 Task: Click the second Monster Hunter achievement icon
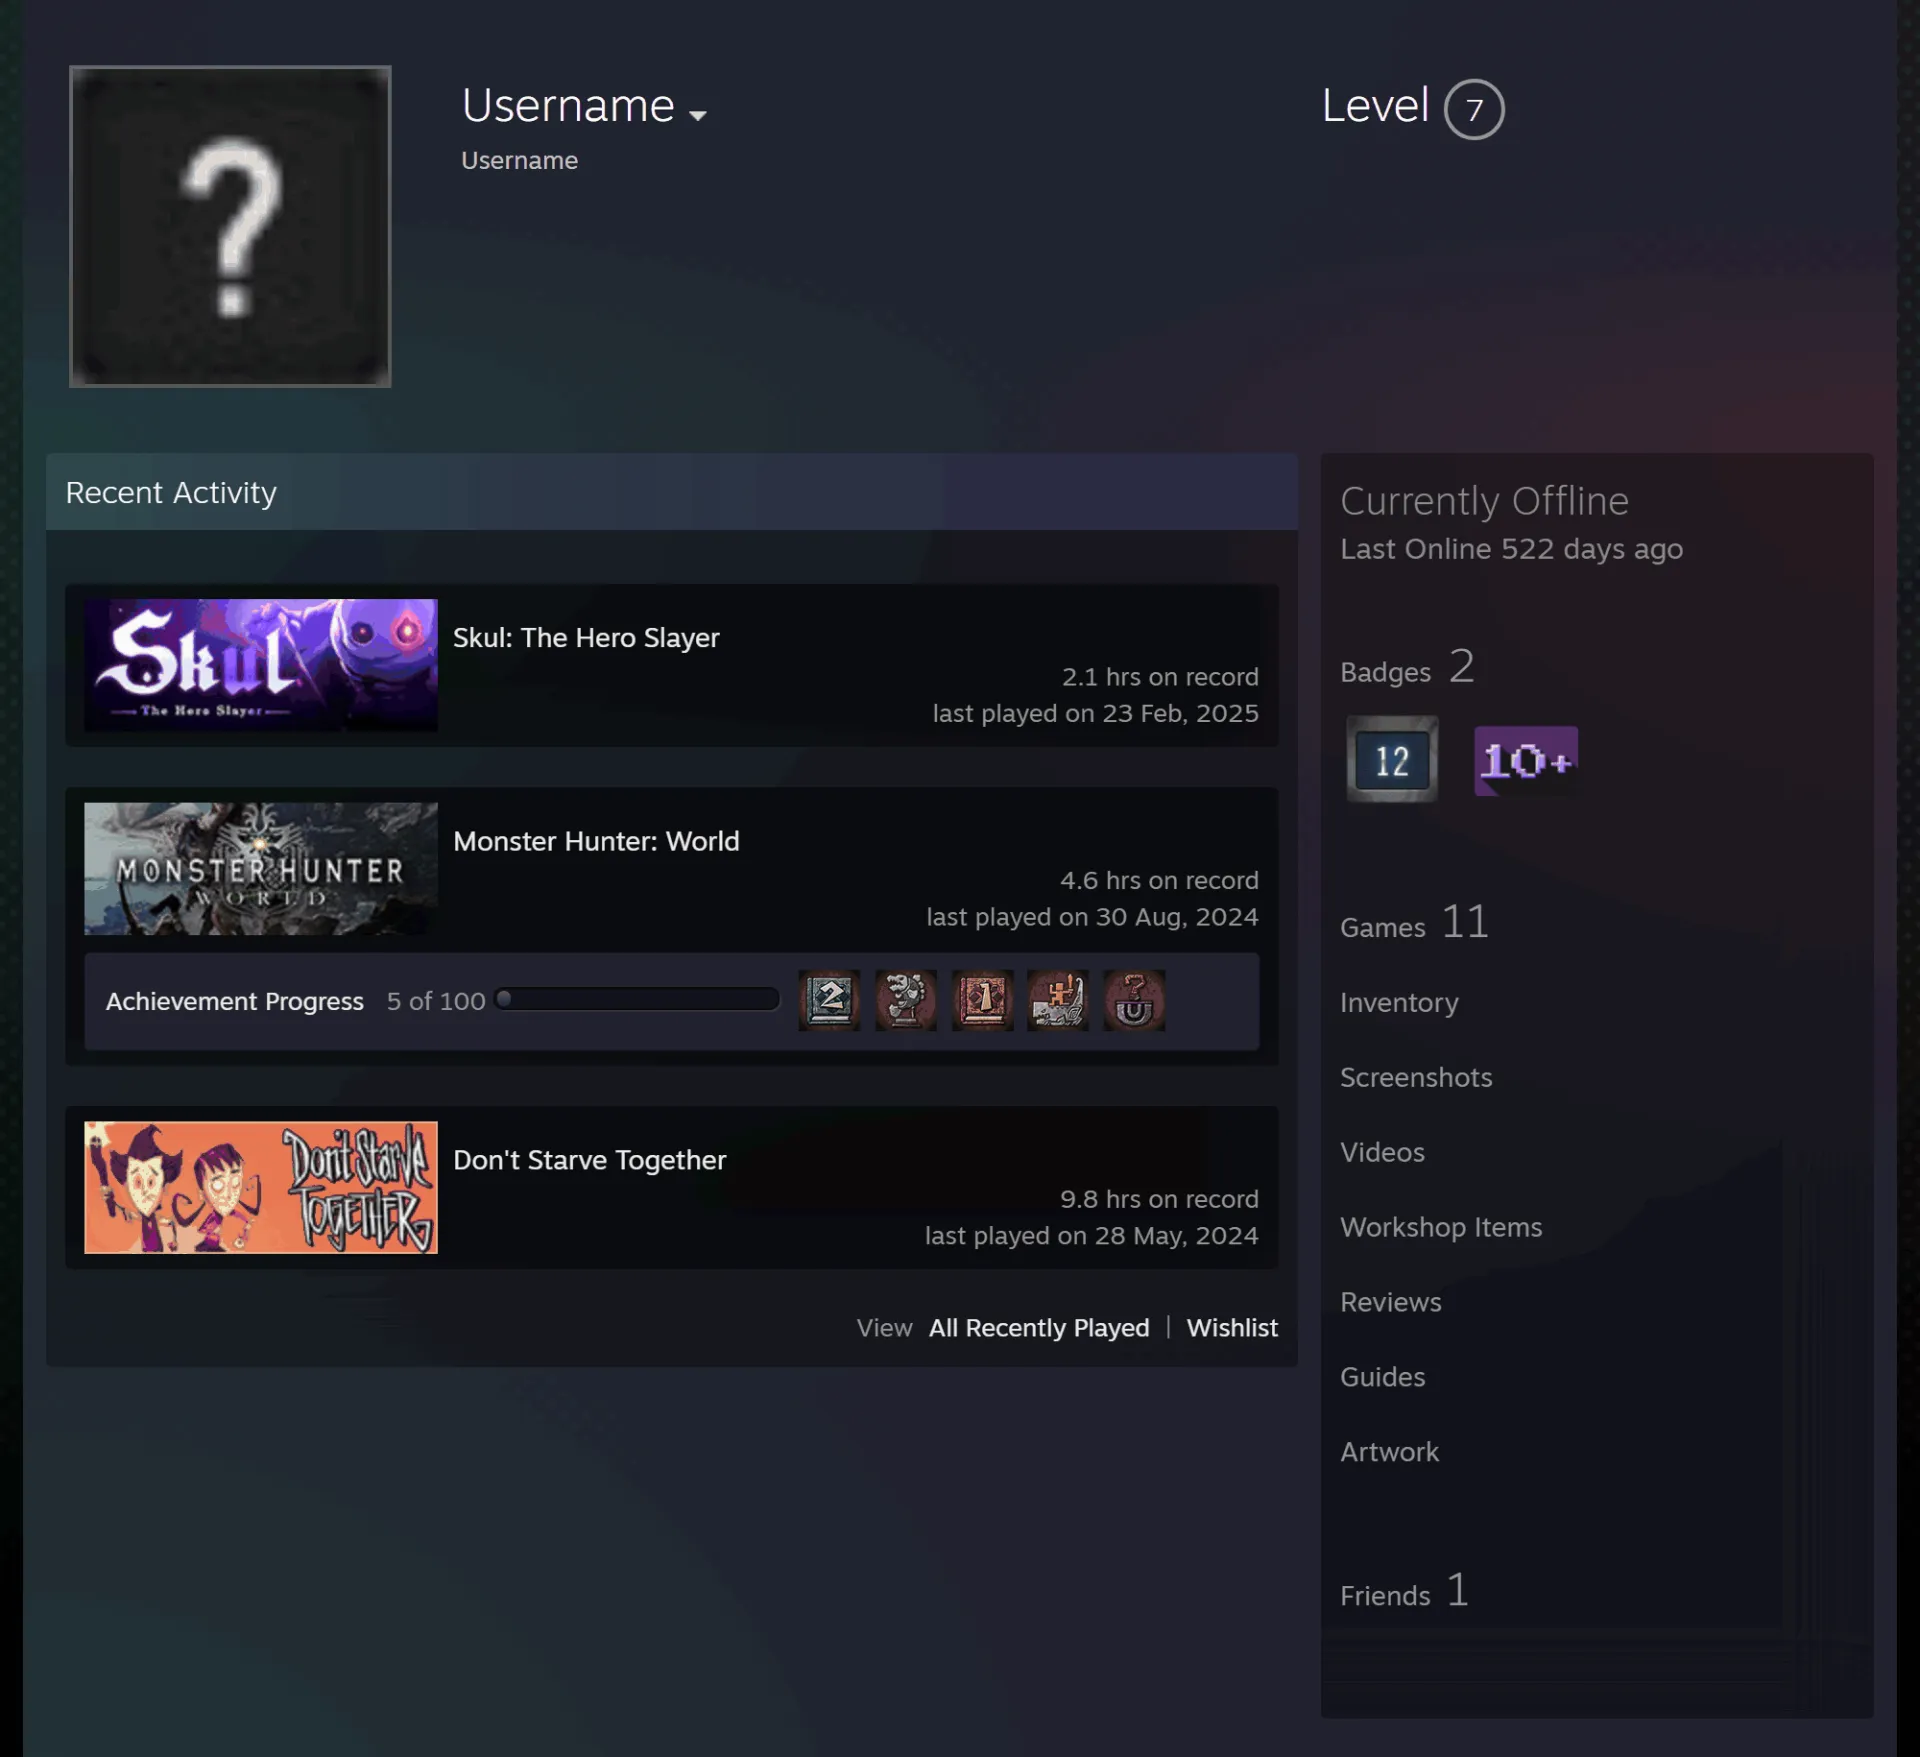point(906,1000)
